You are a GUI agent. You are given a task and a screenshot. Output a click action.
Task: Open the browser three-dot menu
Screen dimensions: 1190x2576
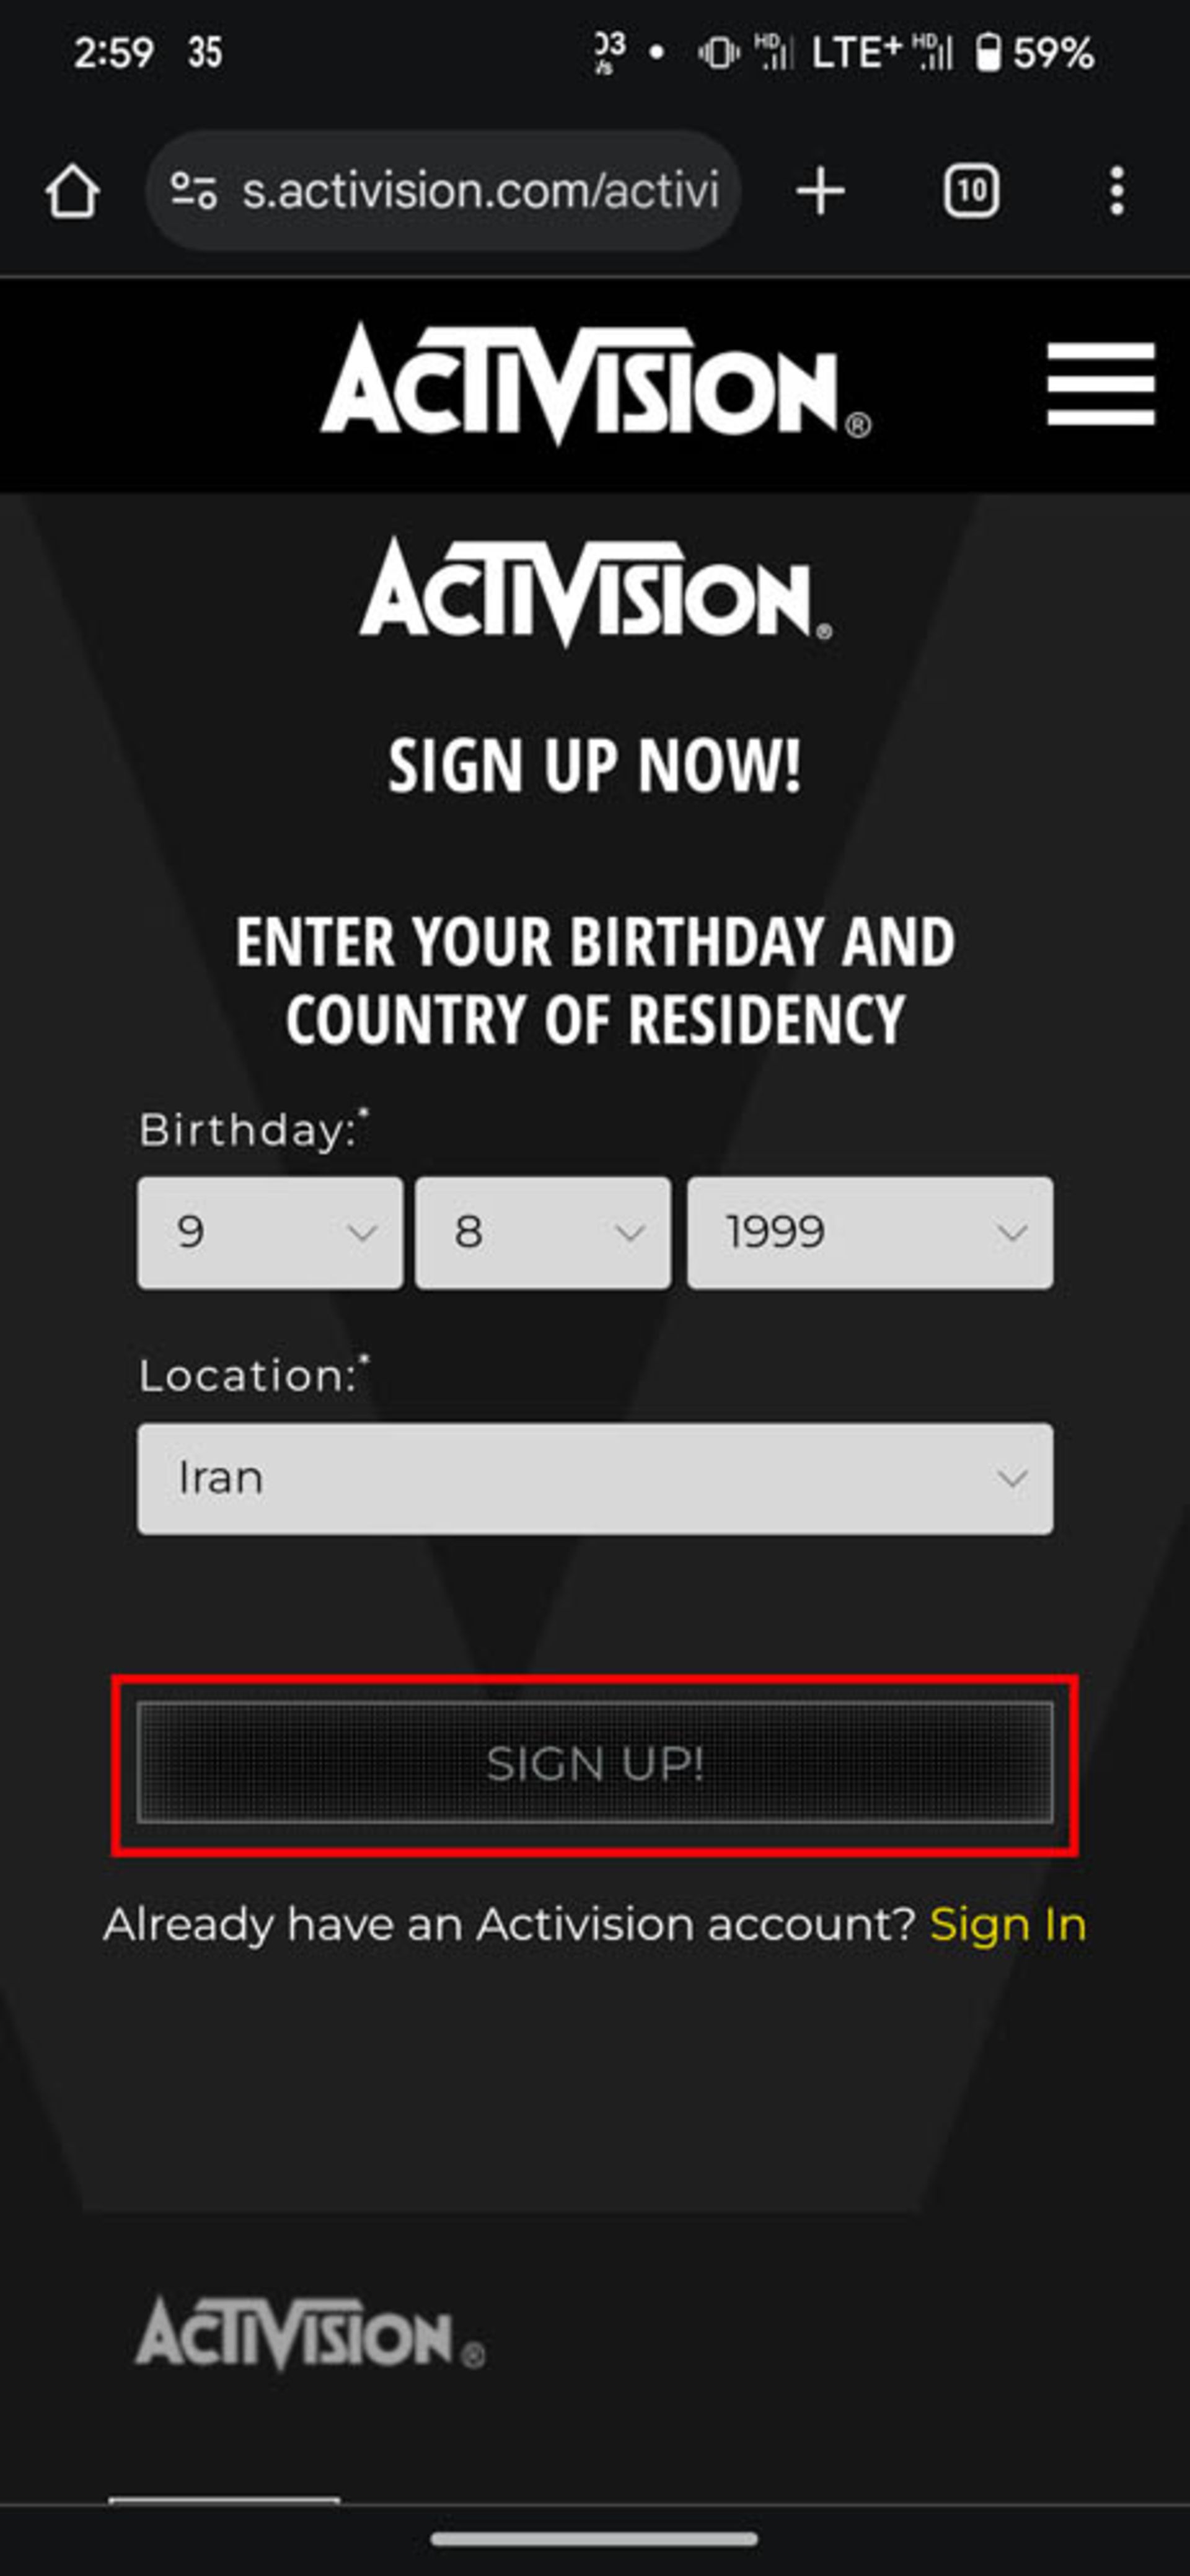pos(1117,190)
